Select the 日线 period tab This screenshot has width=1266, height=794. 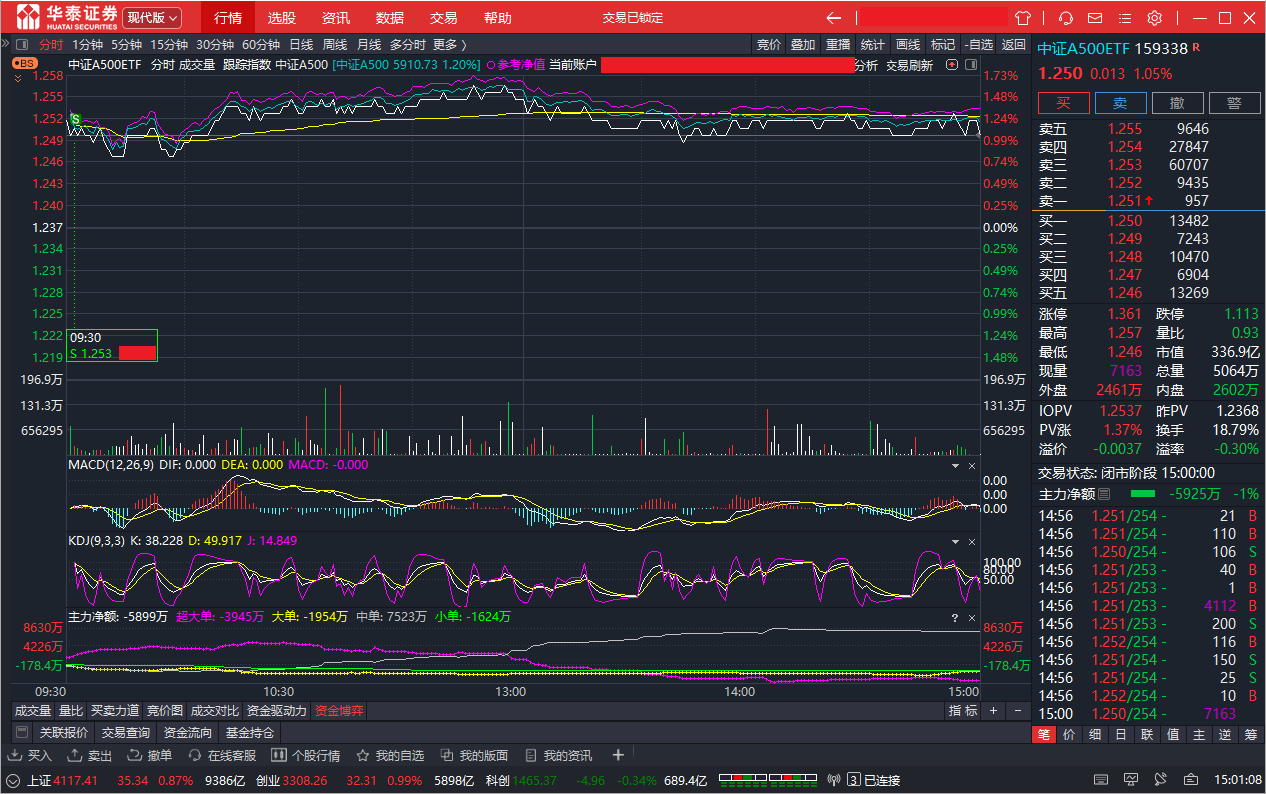(301, 44)
